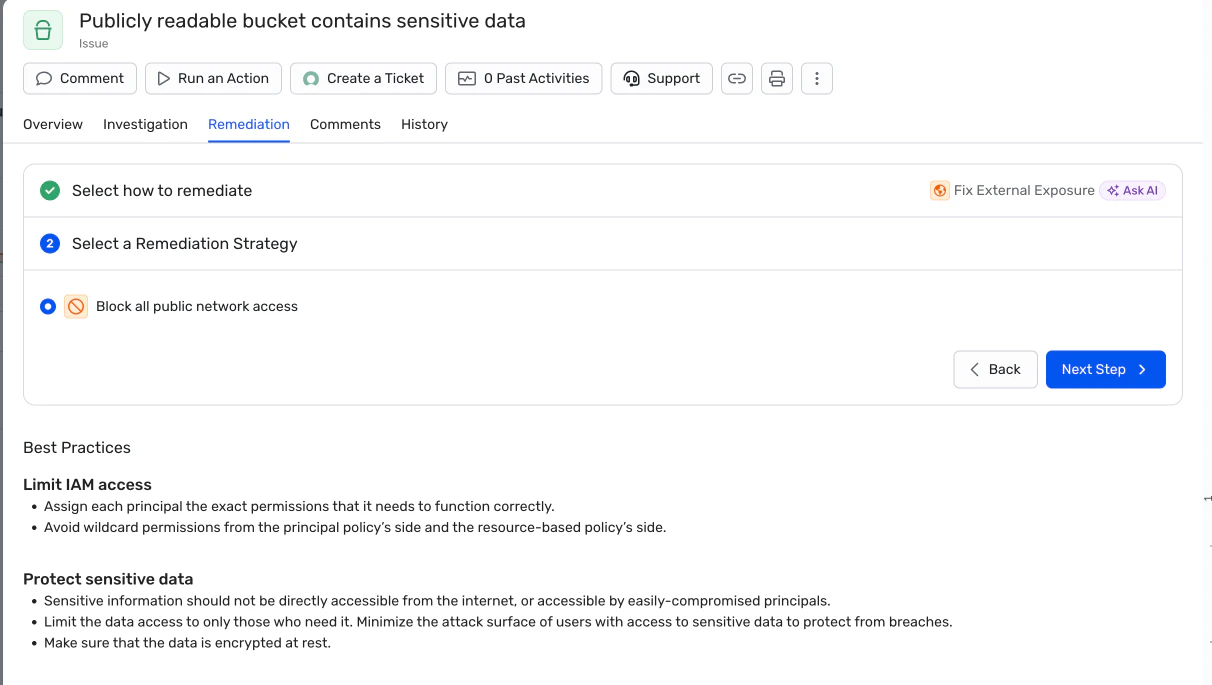Copy the issue link with chain icon
Viewport: 1212px width, 685px height.
click(x=737, y=78)
